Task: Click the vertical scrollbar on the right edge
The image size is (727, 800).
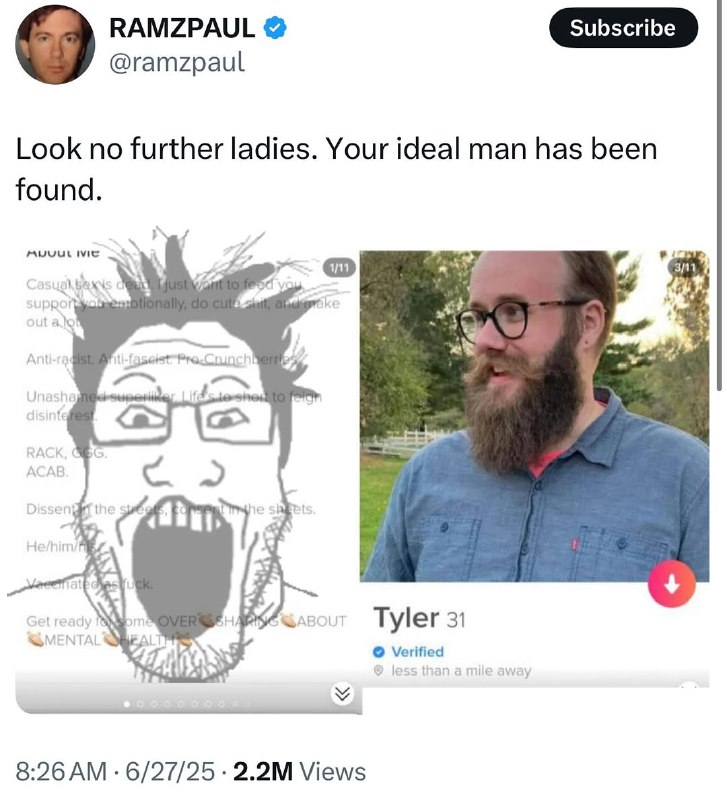Action: coord(719,194)
